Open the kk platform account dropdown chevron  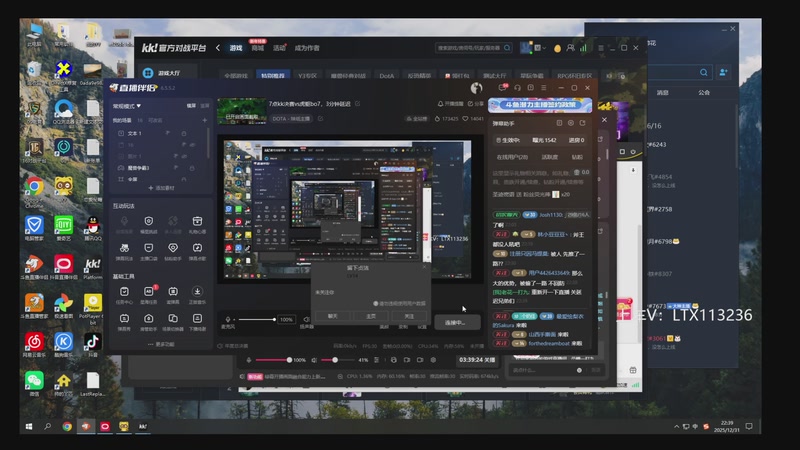[x=544, y=48]
